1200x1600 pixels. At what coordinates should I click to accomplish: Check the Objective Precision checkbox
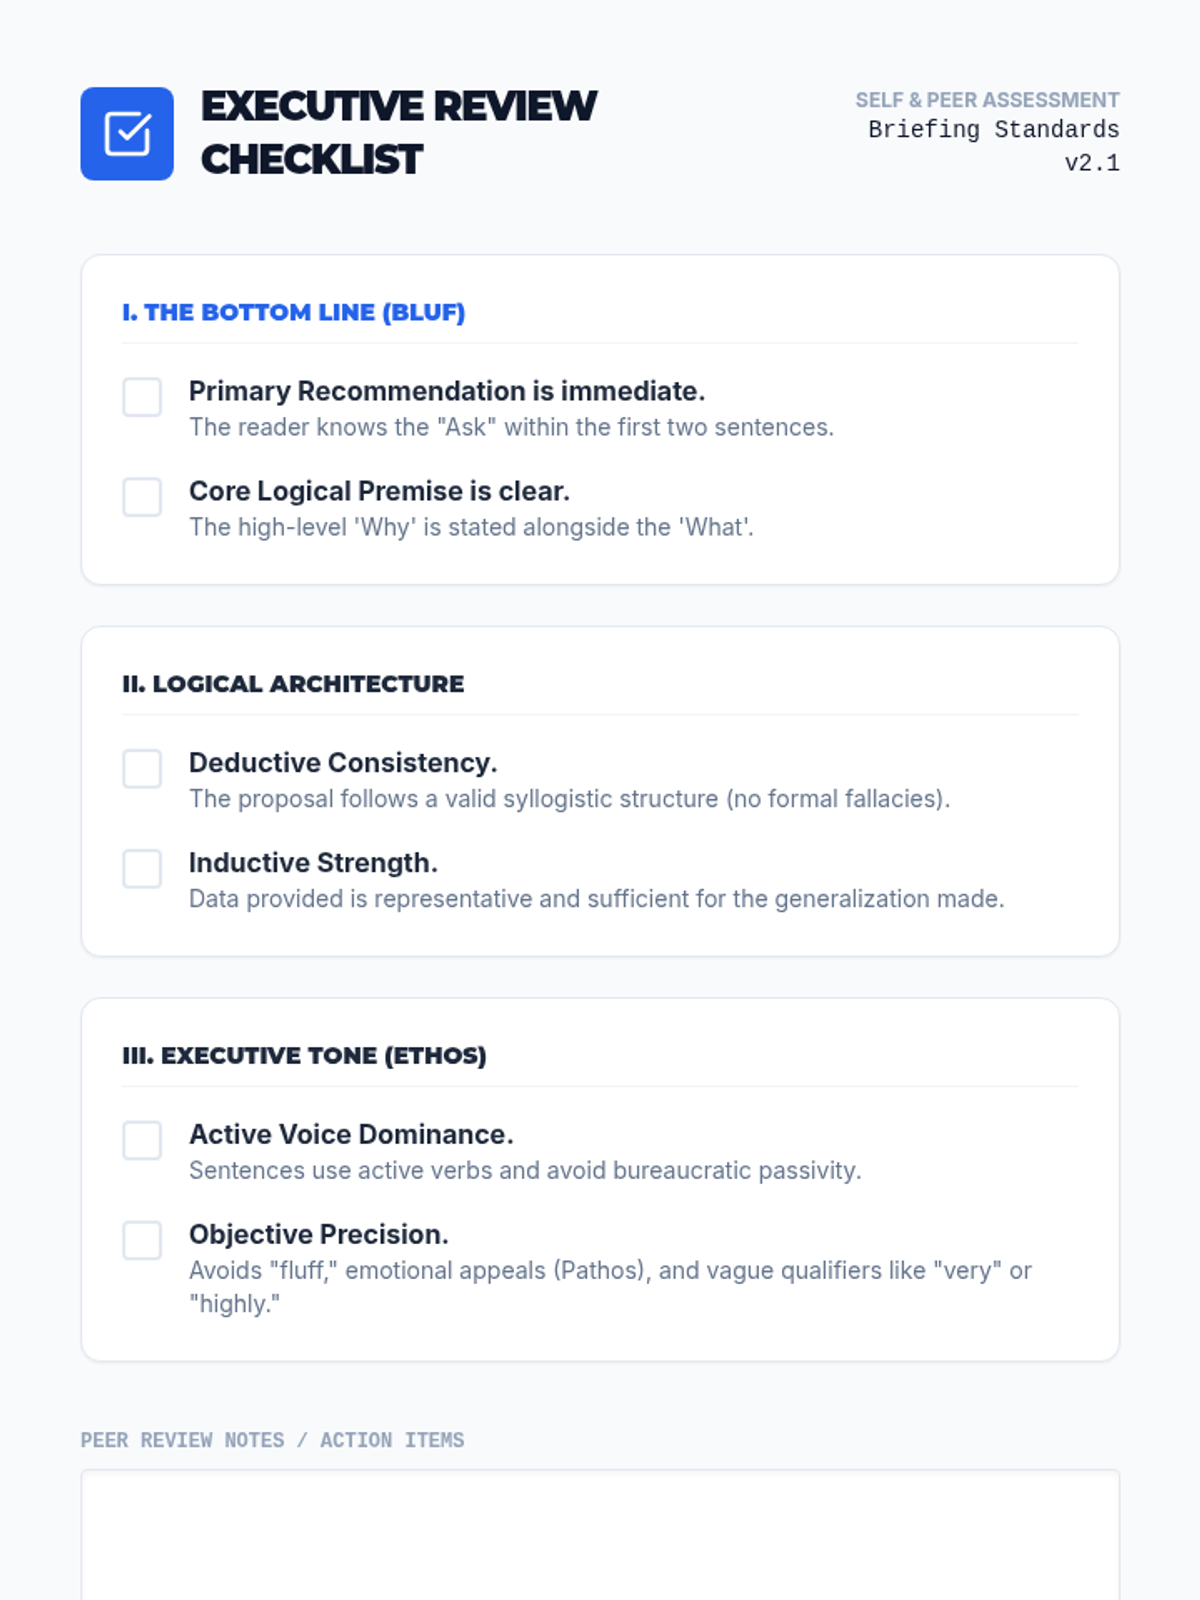tap(142, 1240)
